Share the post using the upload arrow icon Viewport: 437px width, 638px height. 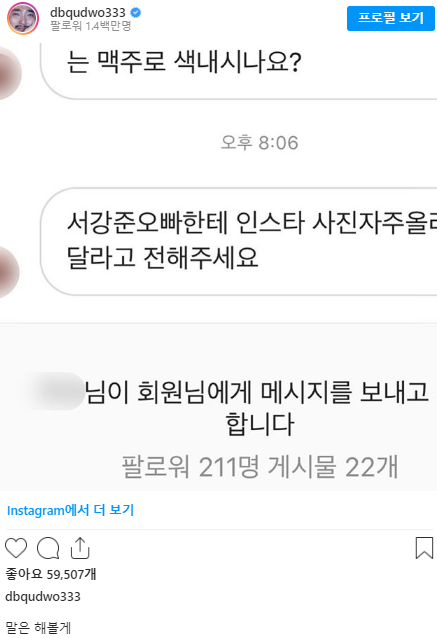(80, 548)
